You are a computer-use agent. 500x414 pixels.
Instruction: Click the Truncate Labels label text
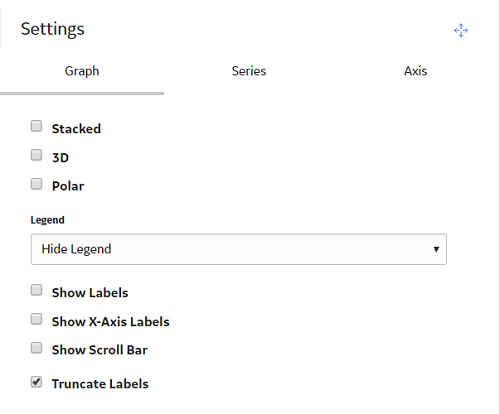[100, 384]
